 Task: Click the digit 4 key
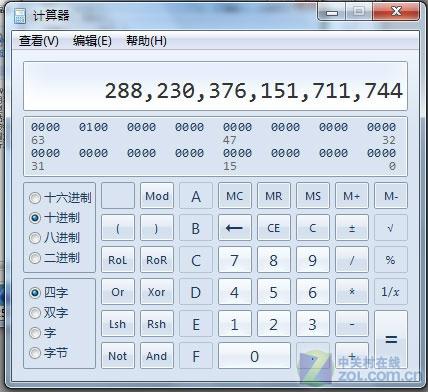(235, 292)
